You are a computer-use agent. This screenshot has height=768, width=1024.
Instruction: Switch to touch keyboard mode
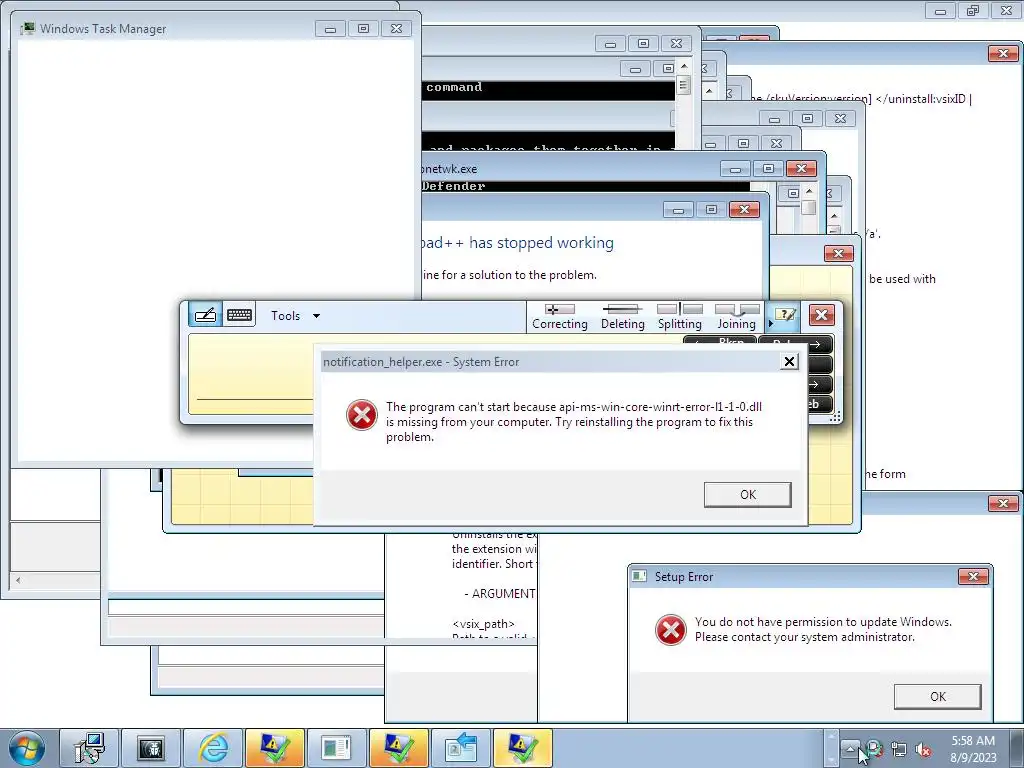pos(239,315)
